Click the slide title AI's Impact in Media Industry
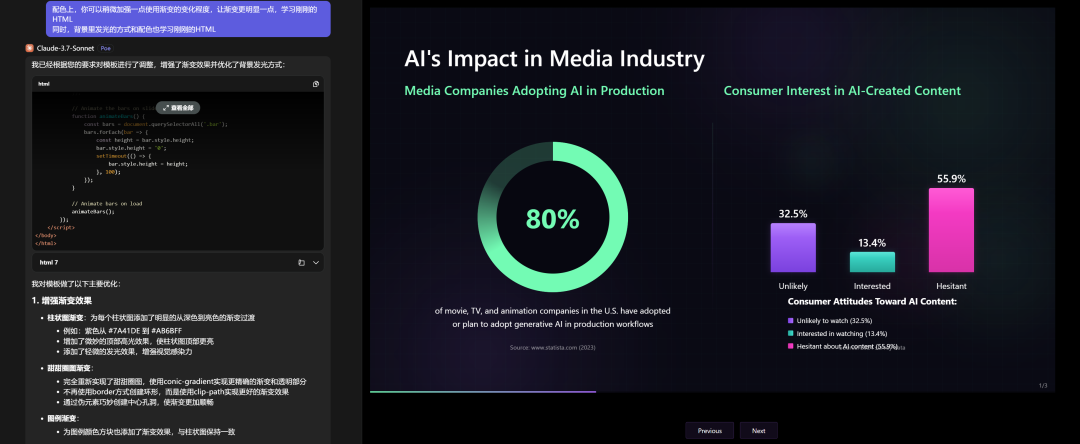Viewport: 1080px width, 444px height. click(554, 59)
